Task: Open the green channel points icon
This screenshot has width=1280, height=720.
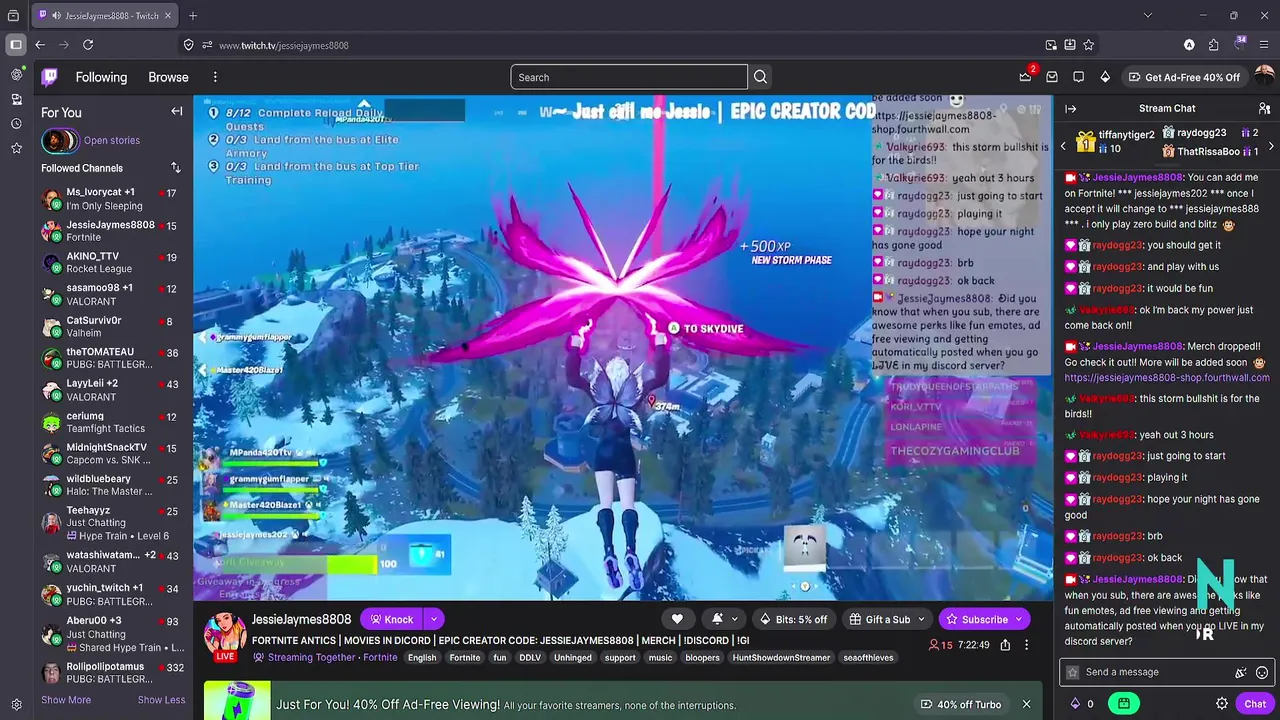Action: point(1124,704)
